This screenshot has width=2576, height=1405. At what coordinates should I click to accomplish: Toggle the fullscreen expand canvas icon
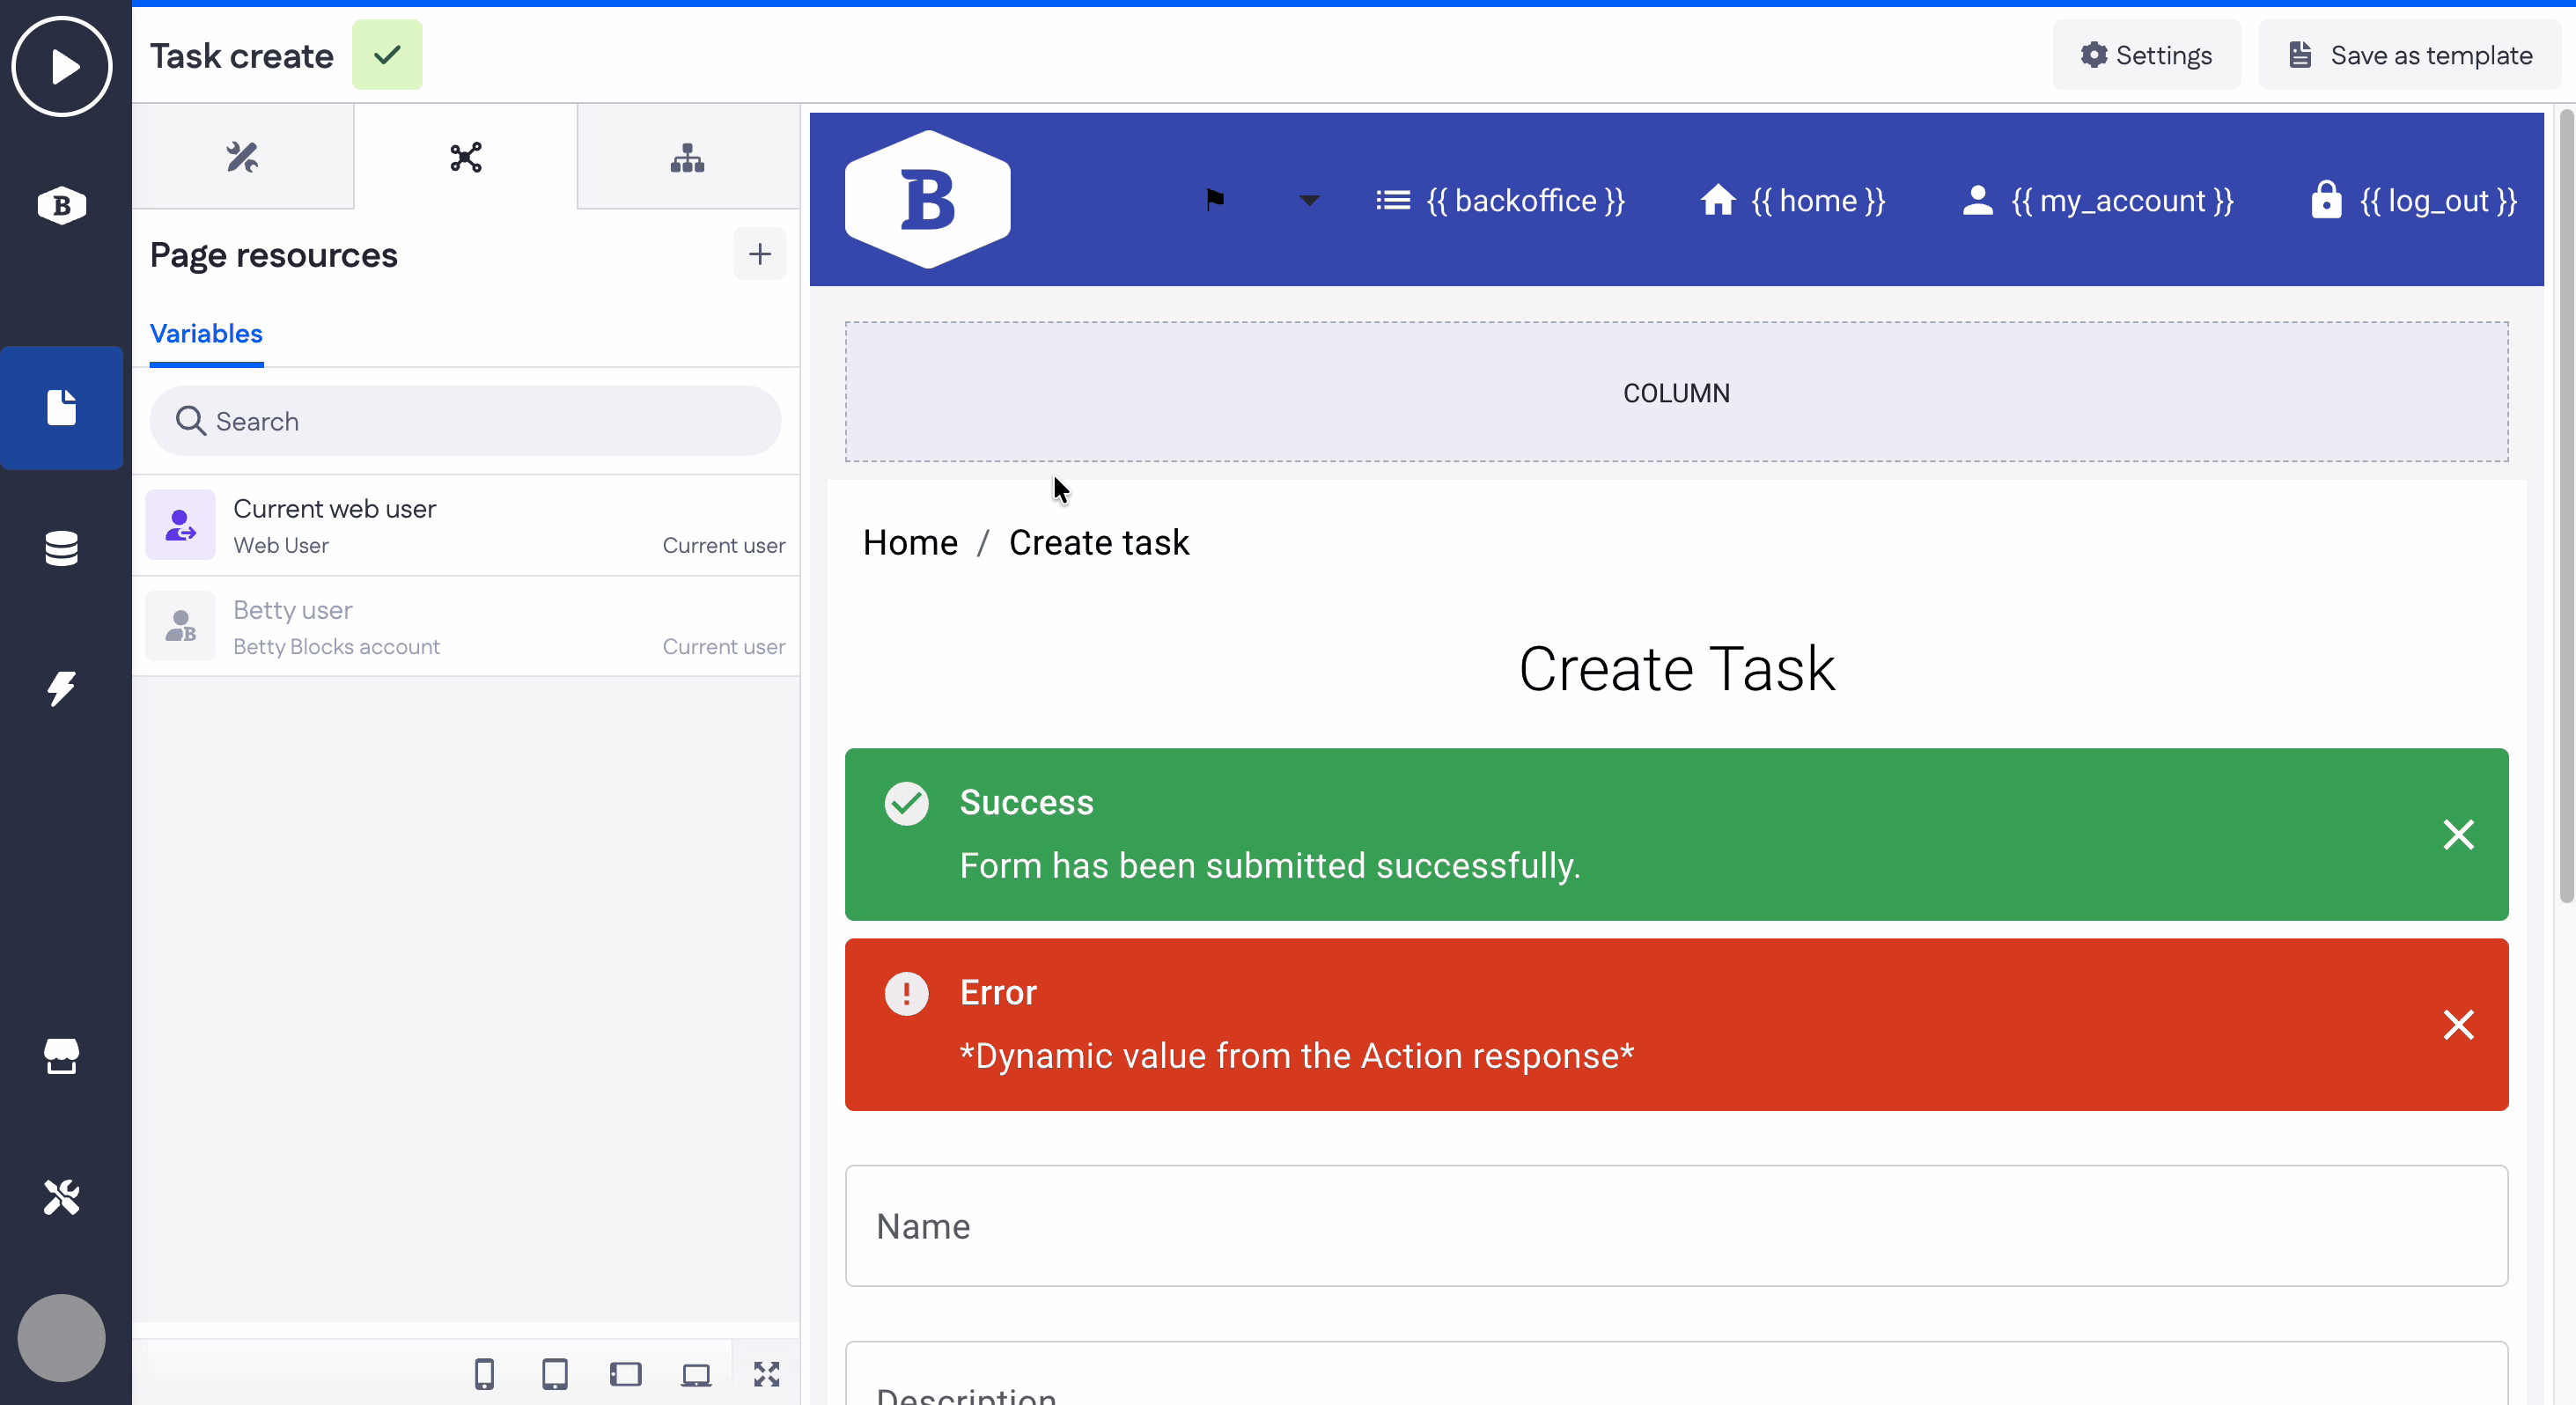766,1374
